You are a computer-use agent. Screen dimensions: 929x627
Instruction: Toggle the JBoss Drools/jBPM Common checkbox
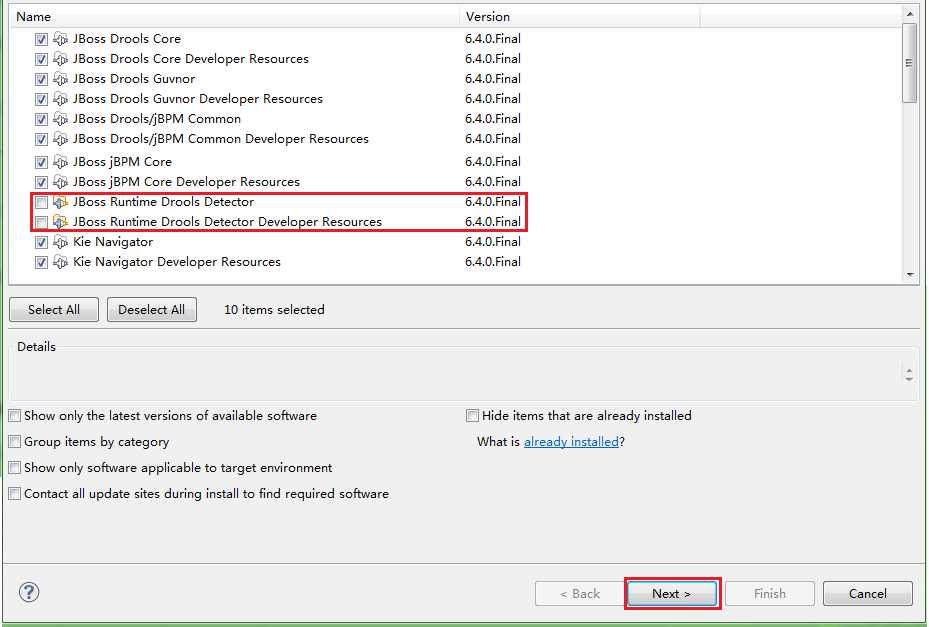point(41,120)
